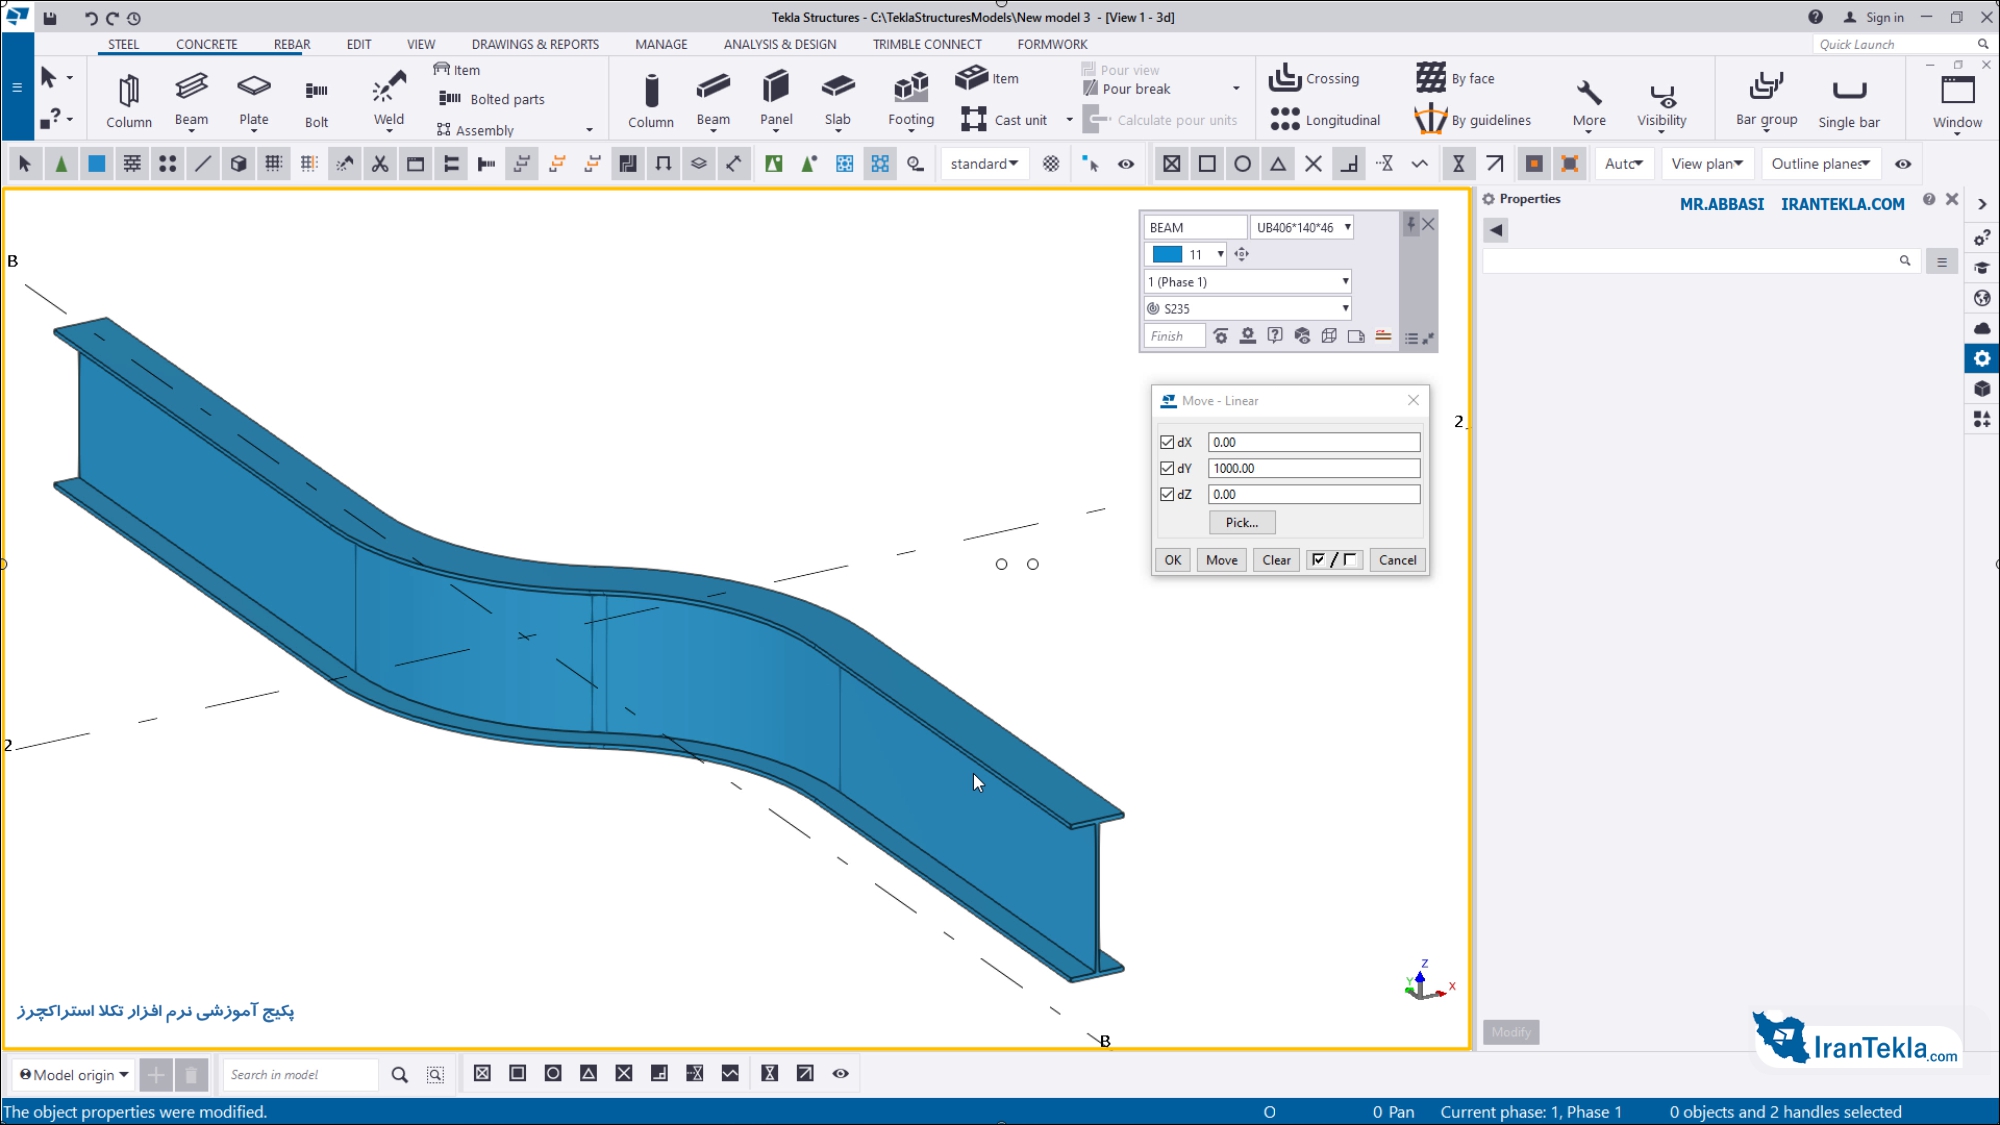Screen dimensions: 2000x1125
Task: Toggle the dX checkbox
Action: (x=1167, y=442)
